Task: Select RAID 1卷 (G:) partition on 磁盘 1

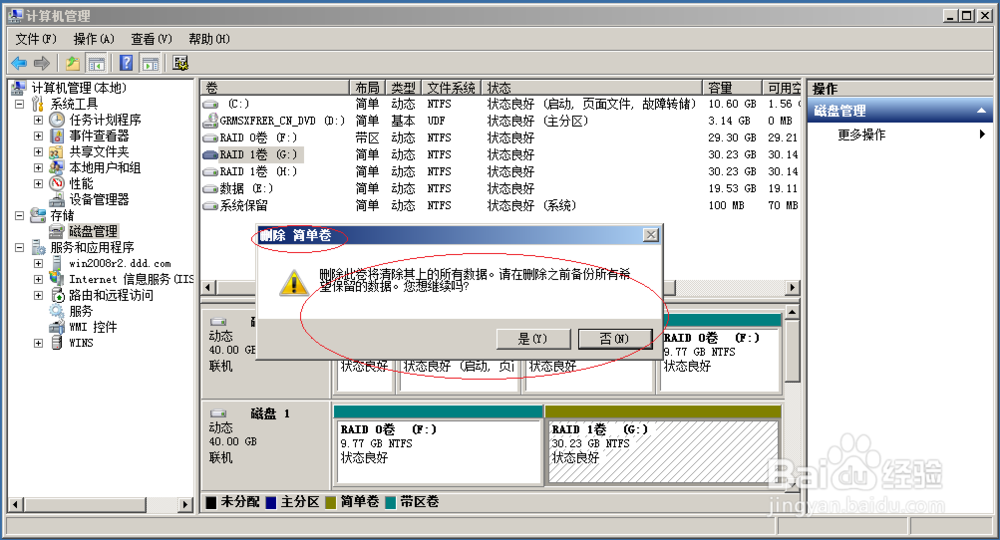Action: click(663, 444)
